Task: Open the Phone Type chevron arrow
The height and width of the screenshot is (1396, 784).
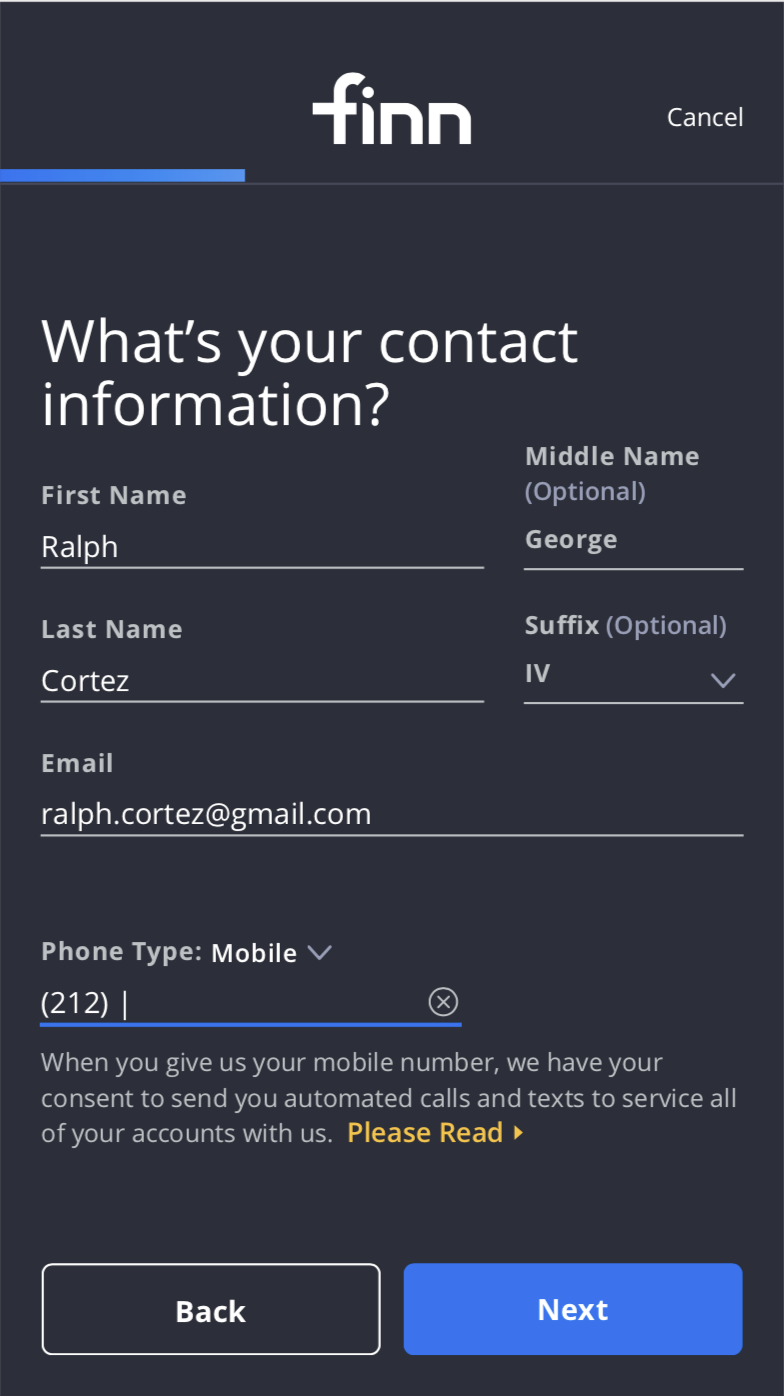Action: 319,952
